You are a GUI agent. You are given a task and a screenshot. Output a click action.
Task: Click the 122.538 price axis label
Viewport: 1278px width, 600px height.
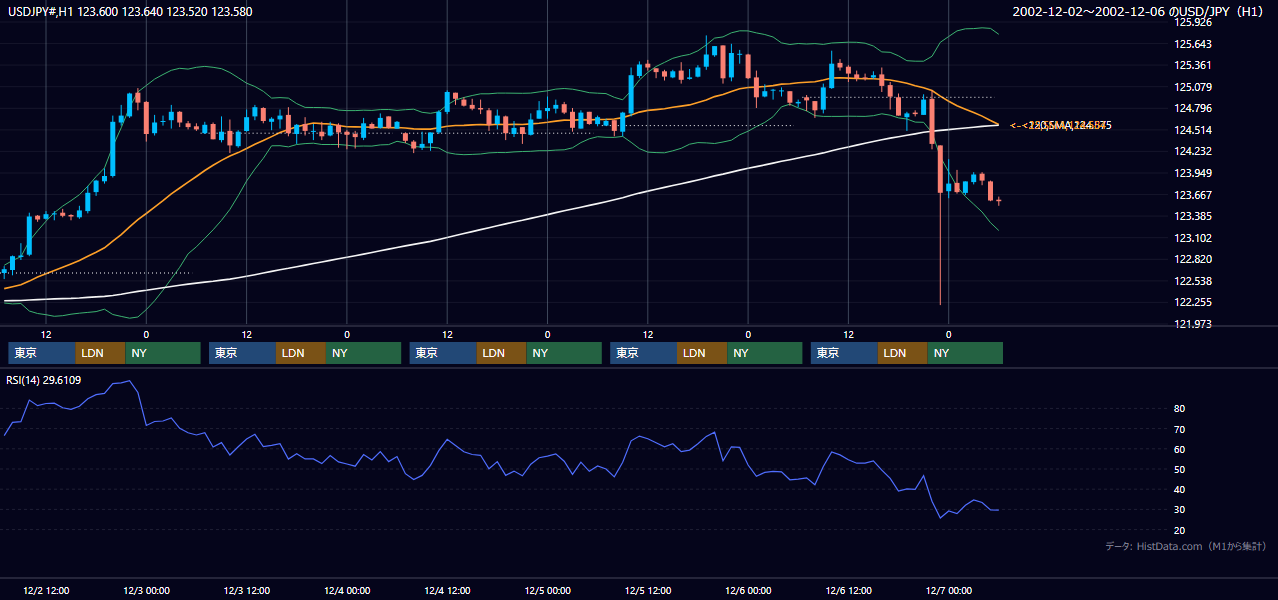coord(1193,281)
